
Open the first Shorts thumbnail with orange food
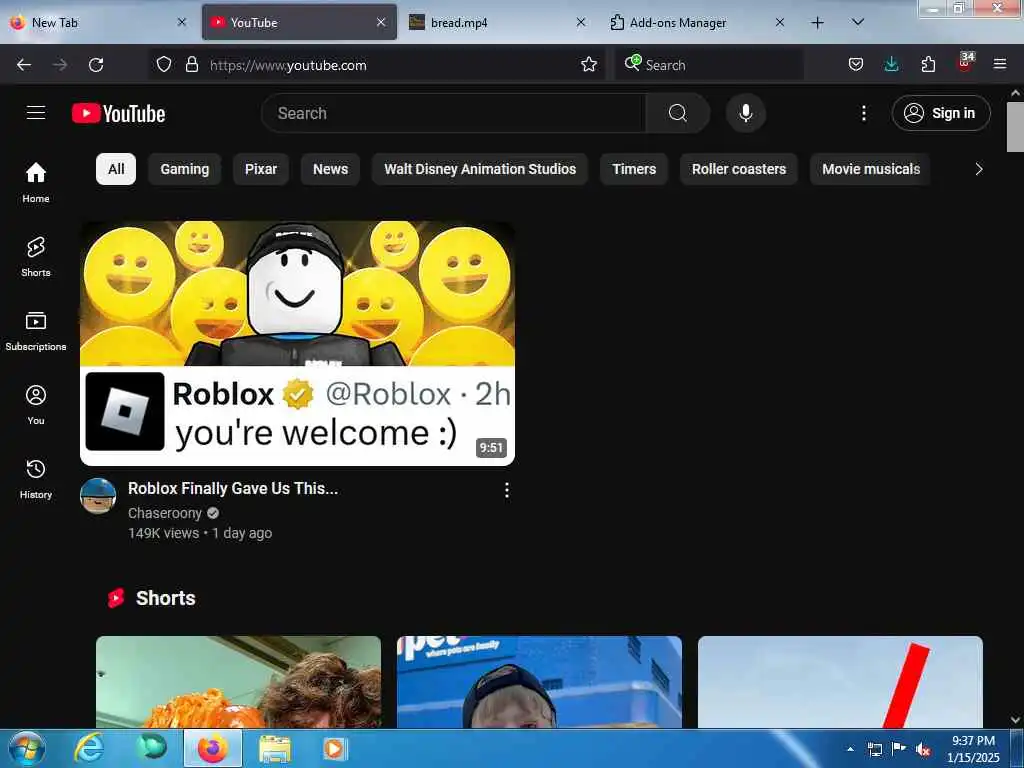(x=238, y=682)
